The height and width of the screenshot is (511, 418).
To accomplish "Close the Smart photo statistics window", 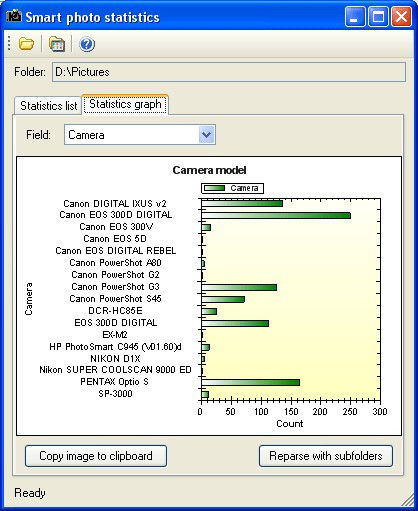I will 401,16.
